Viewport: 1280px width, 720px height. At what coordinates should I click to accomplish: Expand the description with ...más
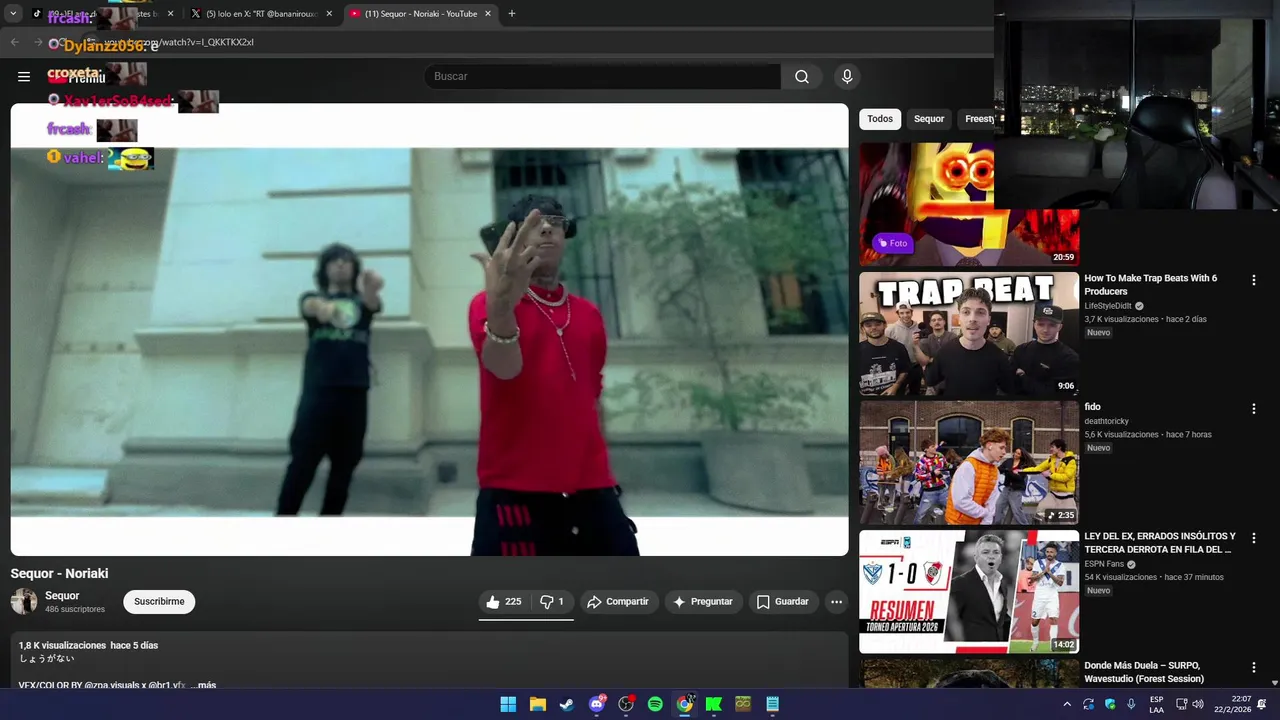[203, 686]
